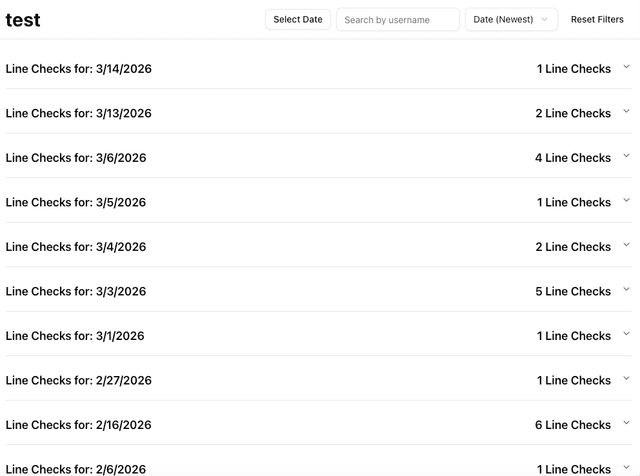Viewport: 640px width, 476px height.
Task: Click the Search by username field
Action: [x=397, y=20]
